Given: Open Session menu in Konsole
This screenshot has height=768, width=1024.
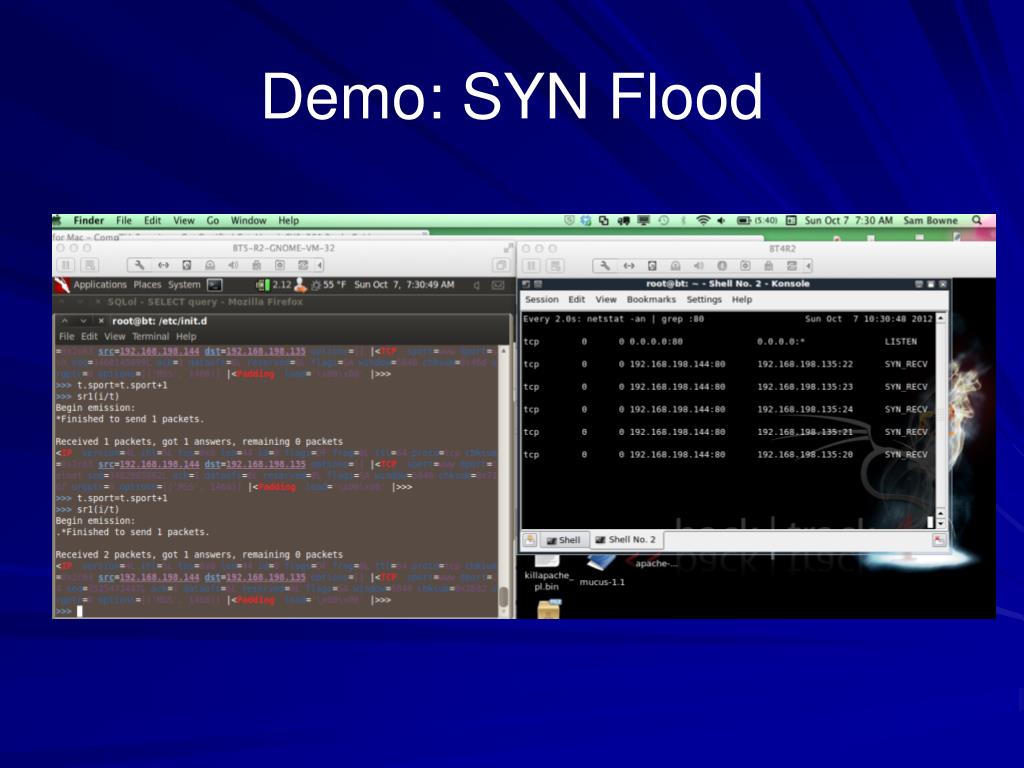Looking at the screenshot, I should pos(541,299).
